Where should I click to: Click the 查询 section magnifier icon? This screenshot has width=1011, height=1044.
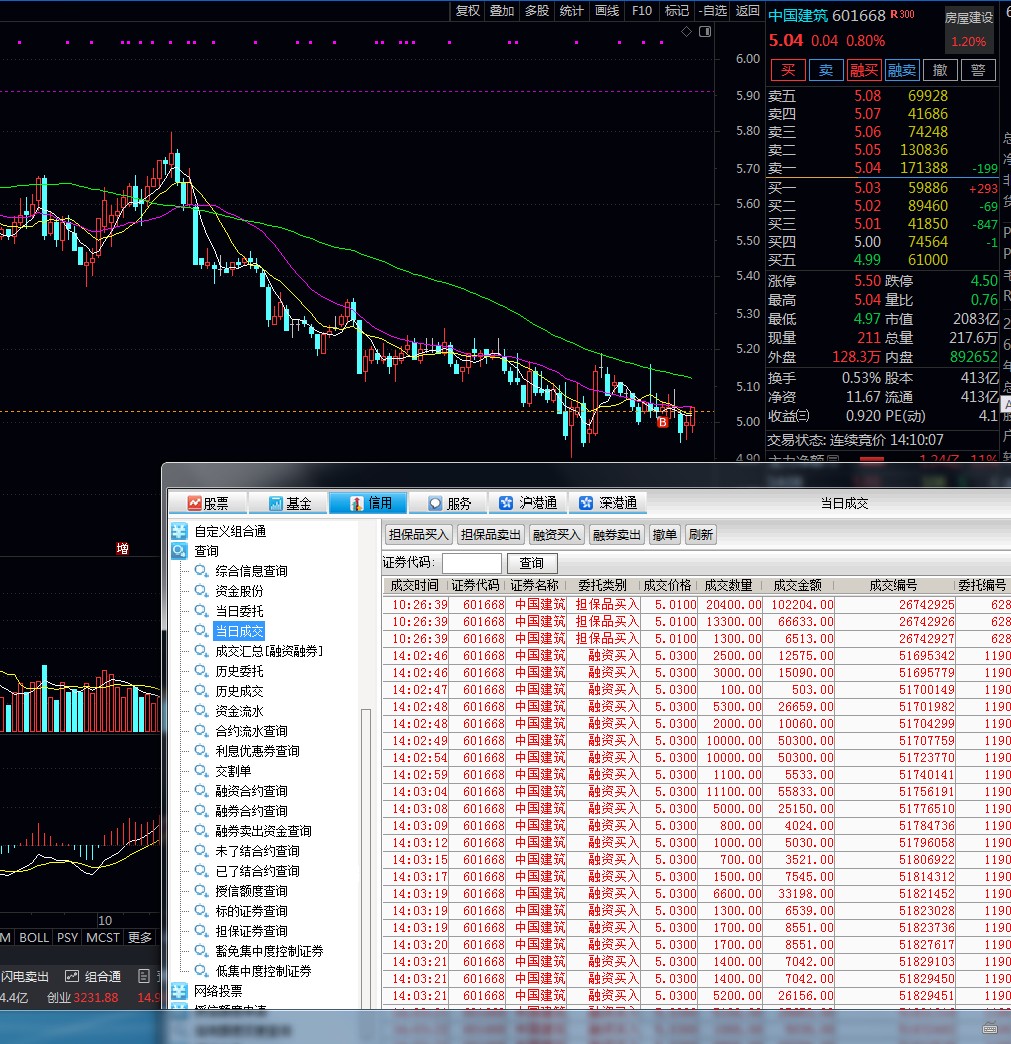179,551
